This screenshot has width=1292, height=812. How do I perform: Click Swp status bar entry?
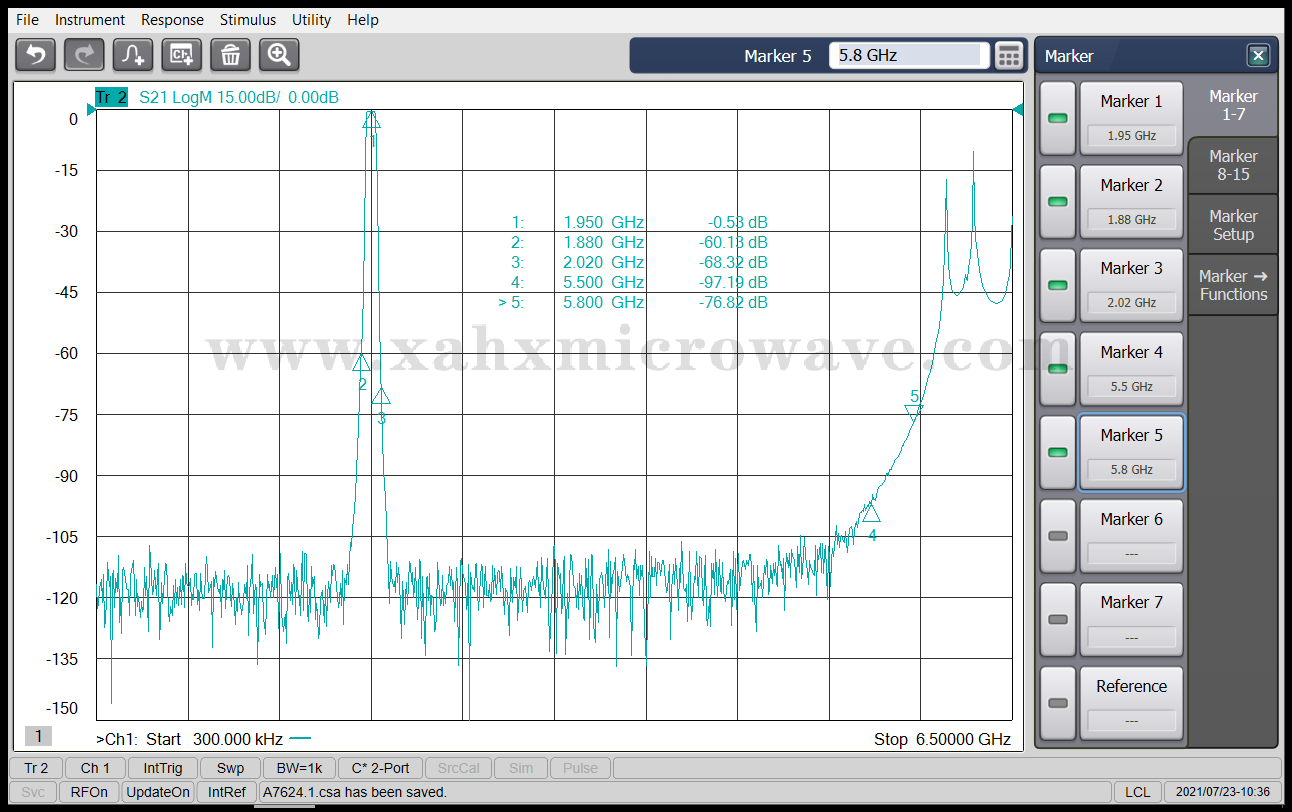(x=230, y=768)
